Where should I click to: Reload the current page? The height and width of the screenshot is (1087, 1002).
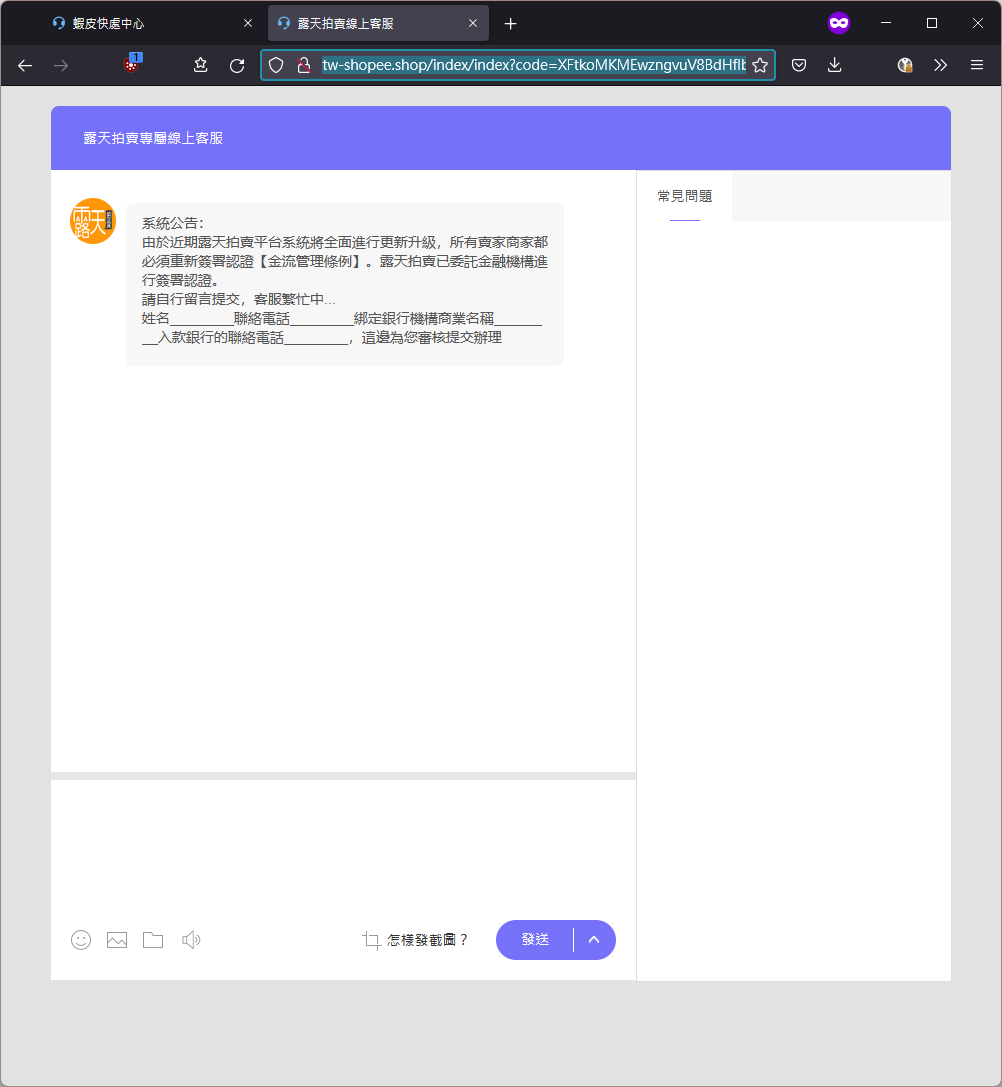(x=237, y=65)
